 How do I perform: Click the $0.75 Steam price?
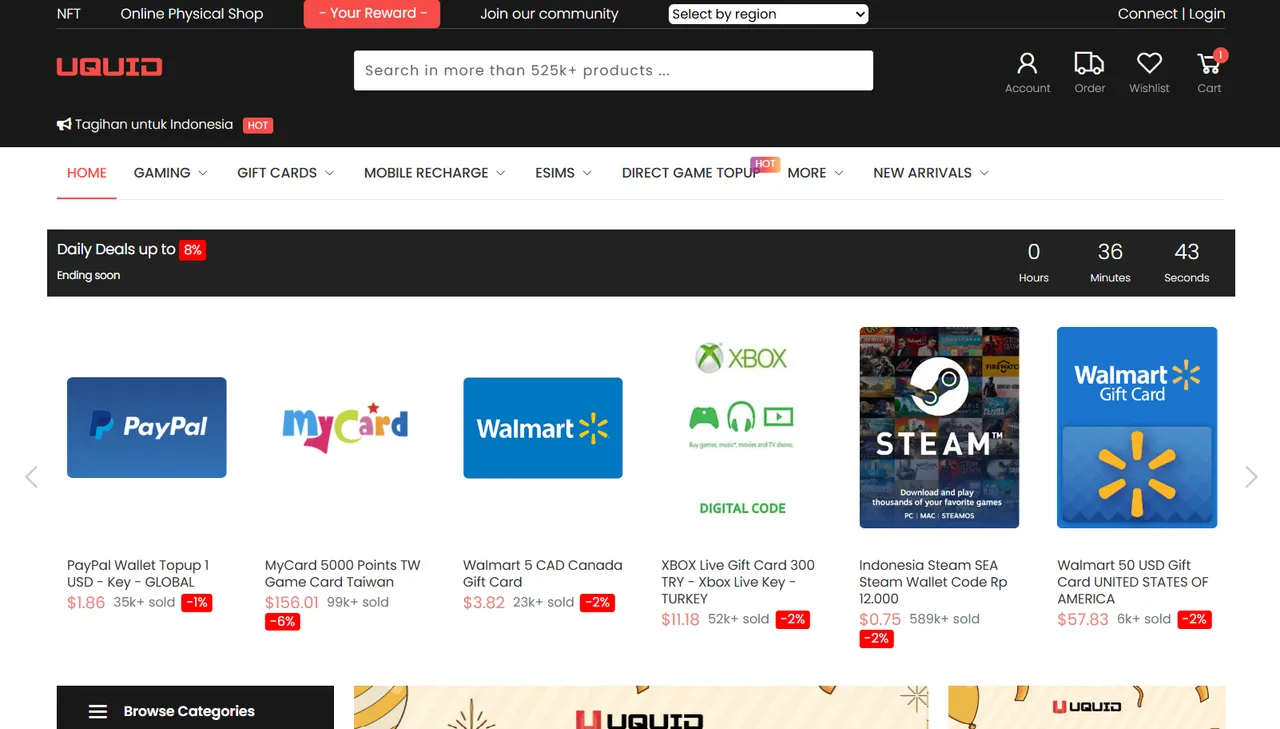click(880, 620)
